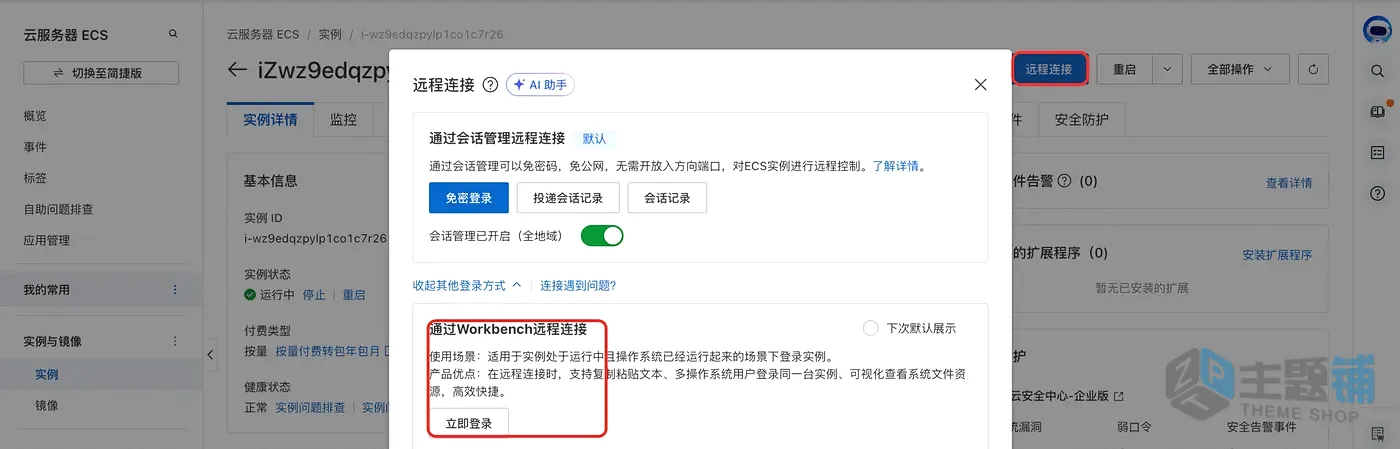The image size is (1400, 449).
Task: Click 实例 in the breadcrumb
Action: (x=331, y=34)
